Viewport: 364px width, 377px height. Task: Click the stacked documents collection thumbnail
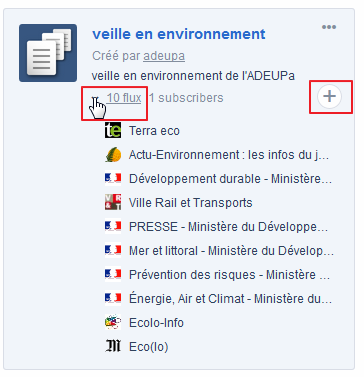coord(48,53)
